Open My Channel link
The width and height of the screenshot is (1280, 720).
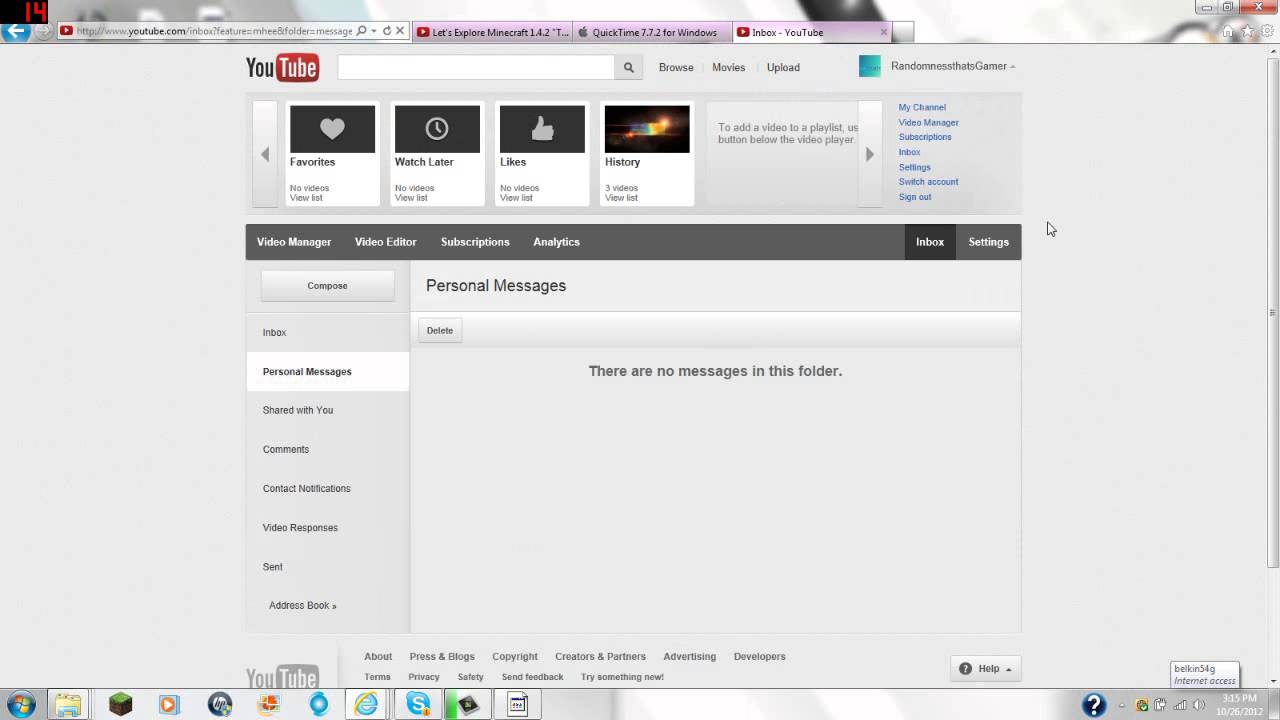922,107
